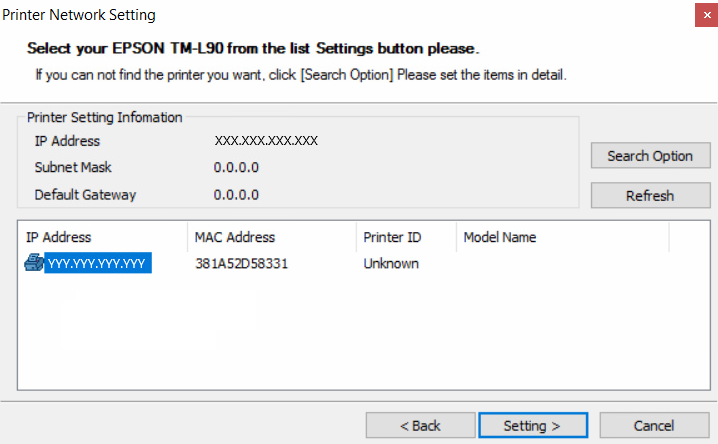
Task: Click the Printer ID column header
Action: click(x=404, y=237)
